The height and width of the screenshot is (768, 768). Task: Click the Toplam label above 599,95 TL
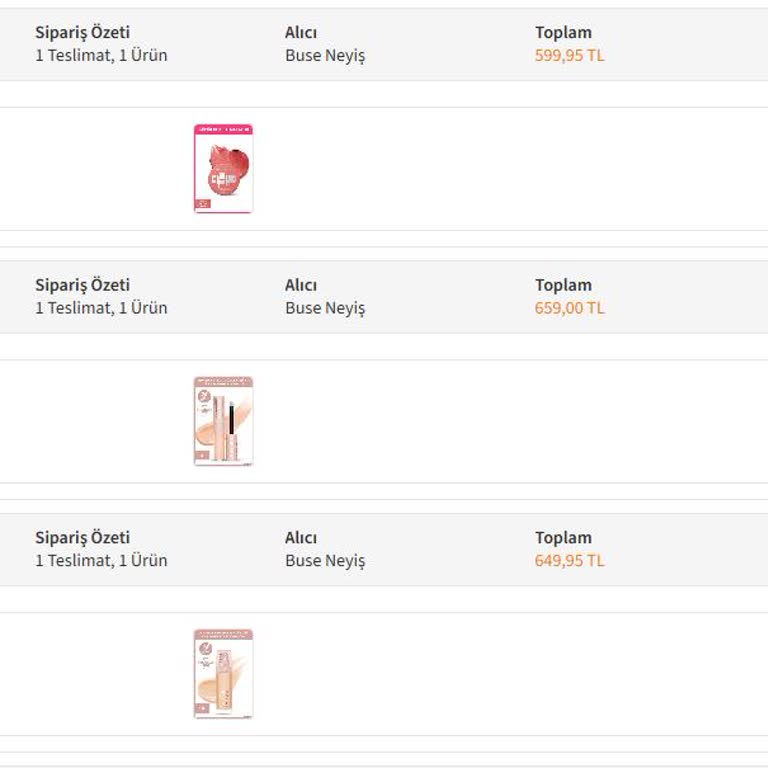[x=563, y=33]
